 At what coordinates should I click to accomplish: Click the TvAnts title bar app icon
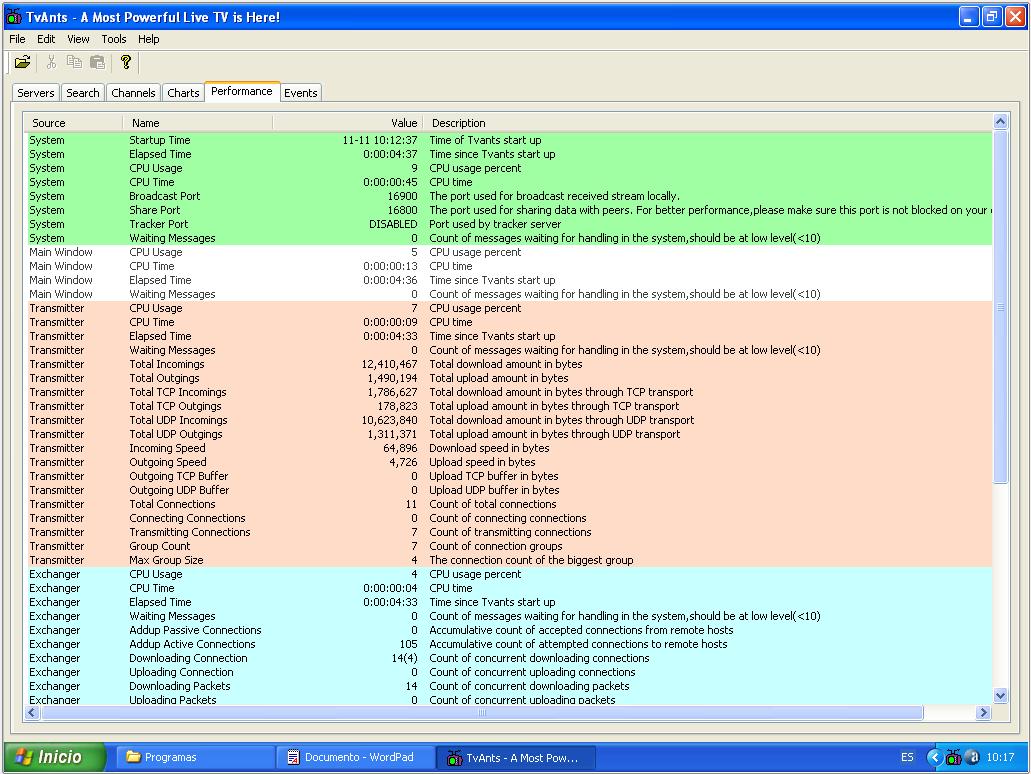coord(13,16)
